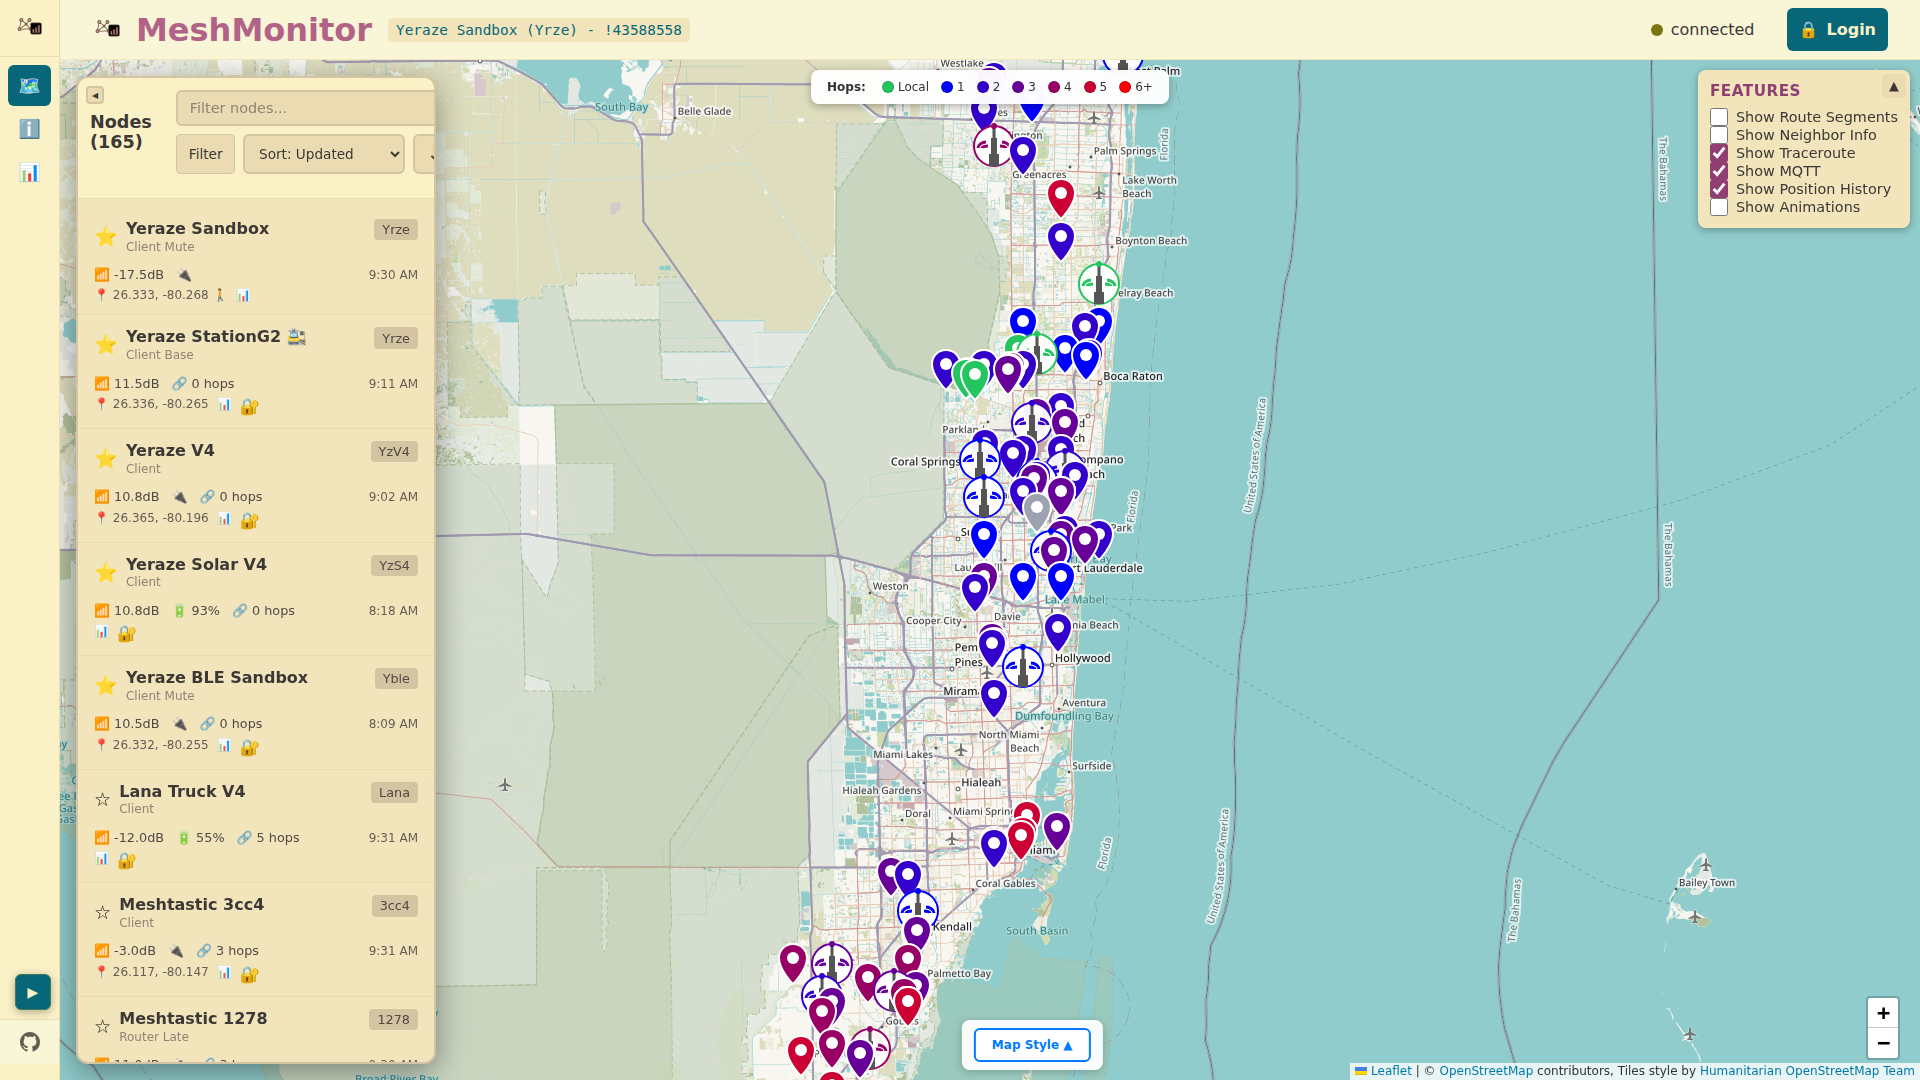Open the info page sidebar icon
The width and height of the screenshot is (1920, 1080).
point(29,129)
